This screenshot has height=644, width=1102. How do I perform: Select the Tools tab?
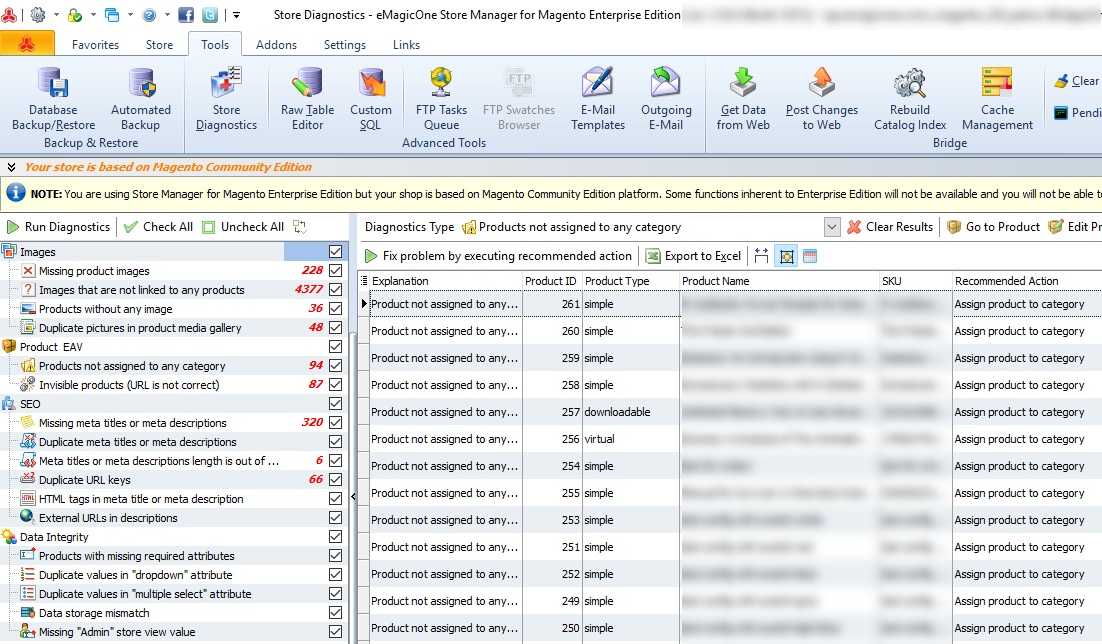[215, 44]
